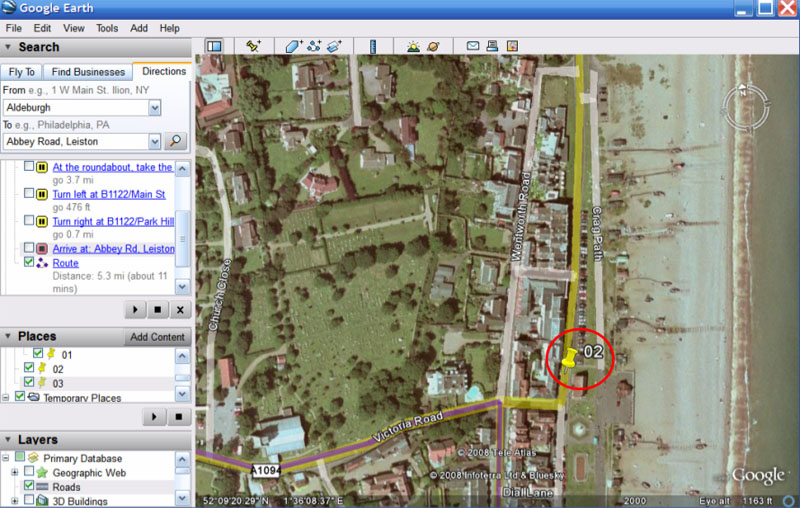800x508 pixels.
Task: Add a placemark with pushpin tool
Action: 253,46
